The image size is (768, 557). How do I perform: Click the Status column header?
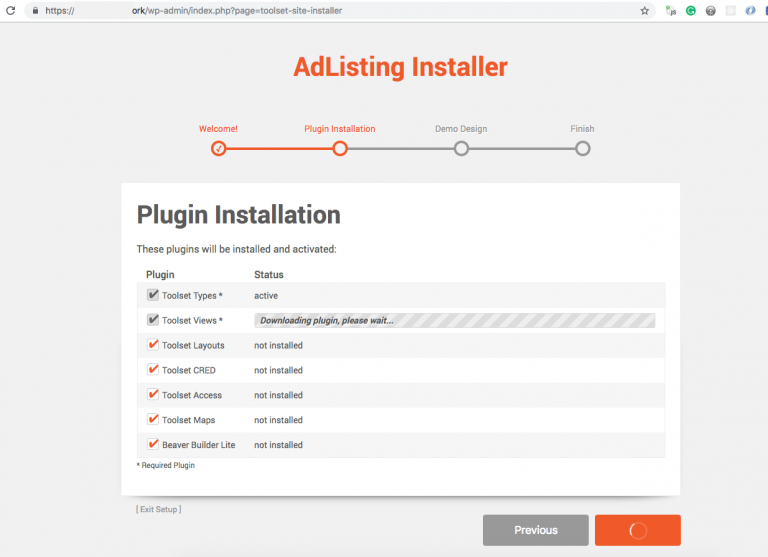pyautogui.click(x=268, y=275)
